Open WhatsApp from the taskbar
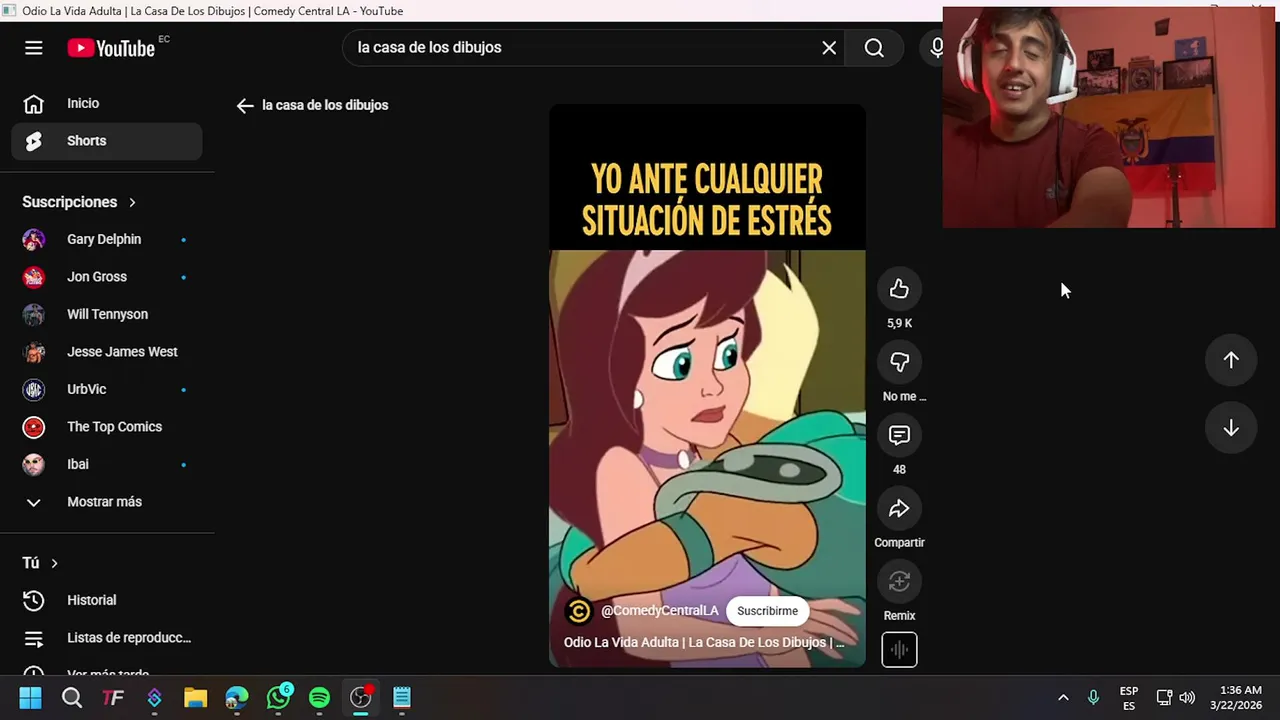Image resolution: width=1280 pixels, height=720 pixels. click(x=278, y=697)
